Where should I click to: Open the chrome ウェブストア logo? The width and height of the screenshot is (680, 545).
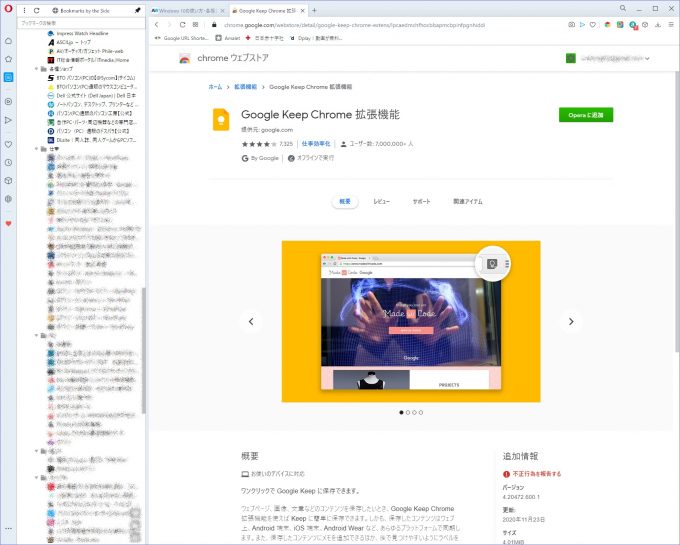(x=224, y=58)
